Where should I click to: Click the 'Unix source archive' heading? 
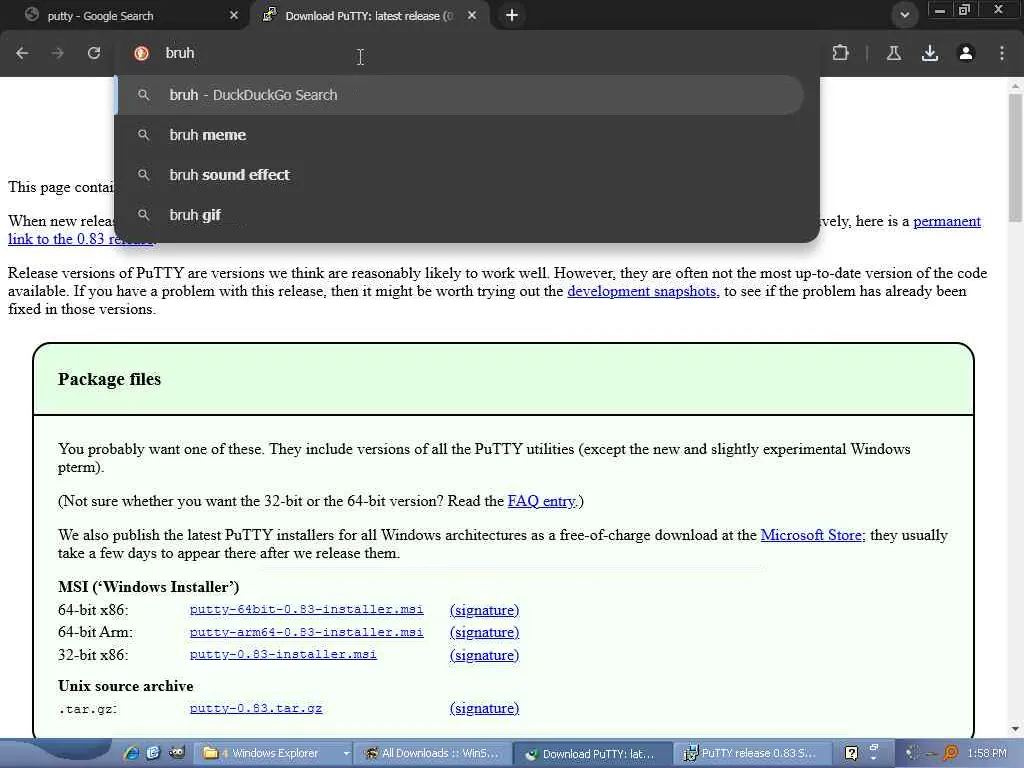point(125,686)
